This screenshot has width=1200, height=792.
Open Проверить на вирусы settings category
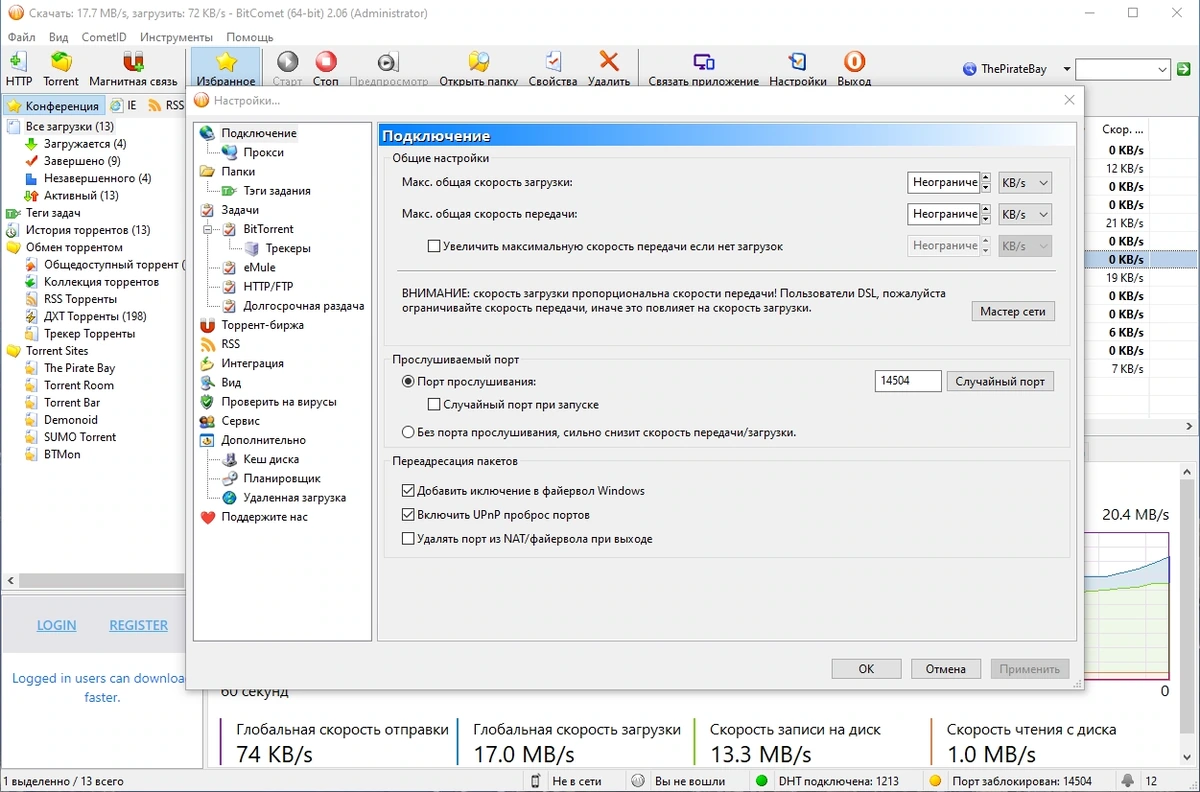click(278, 401)
